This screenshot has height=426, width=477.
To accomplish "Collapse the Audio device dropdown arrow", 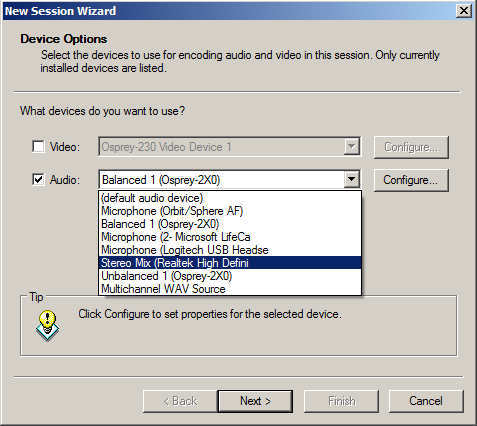I will click(x=351, y=180).
